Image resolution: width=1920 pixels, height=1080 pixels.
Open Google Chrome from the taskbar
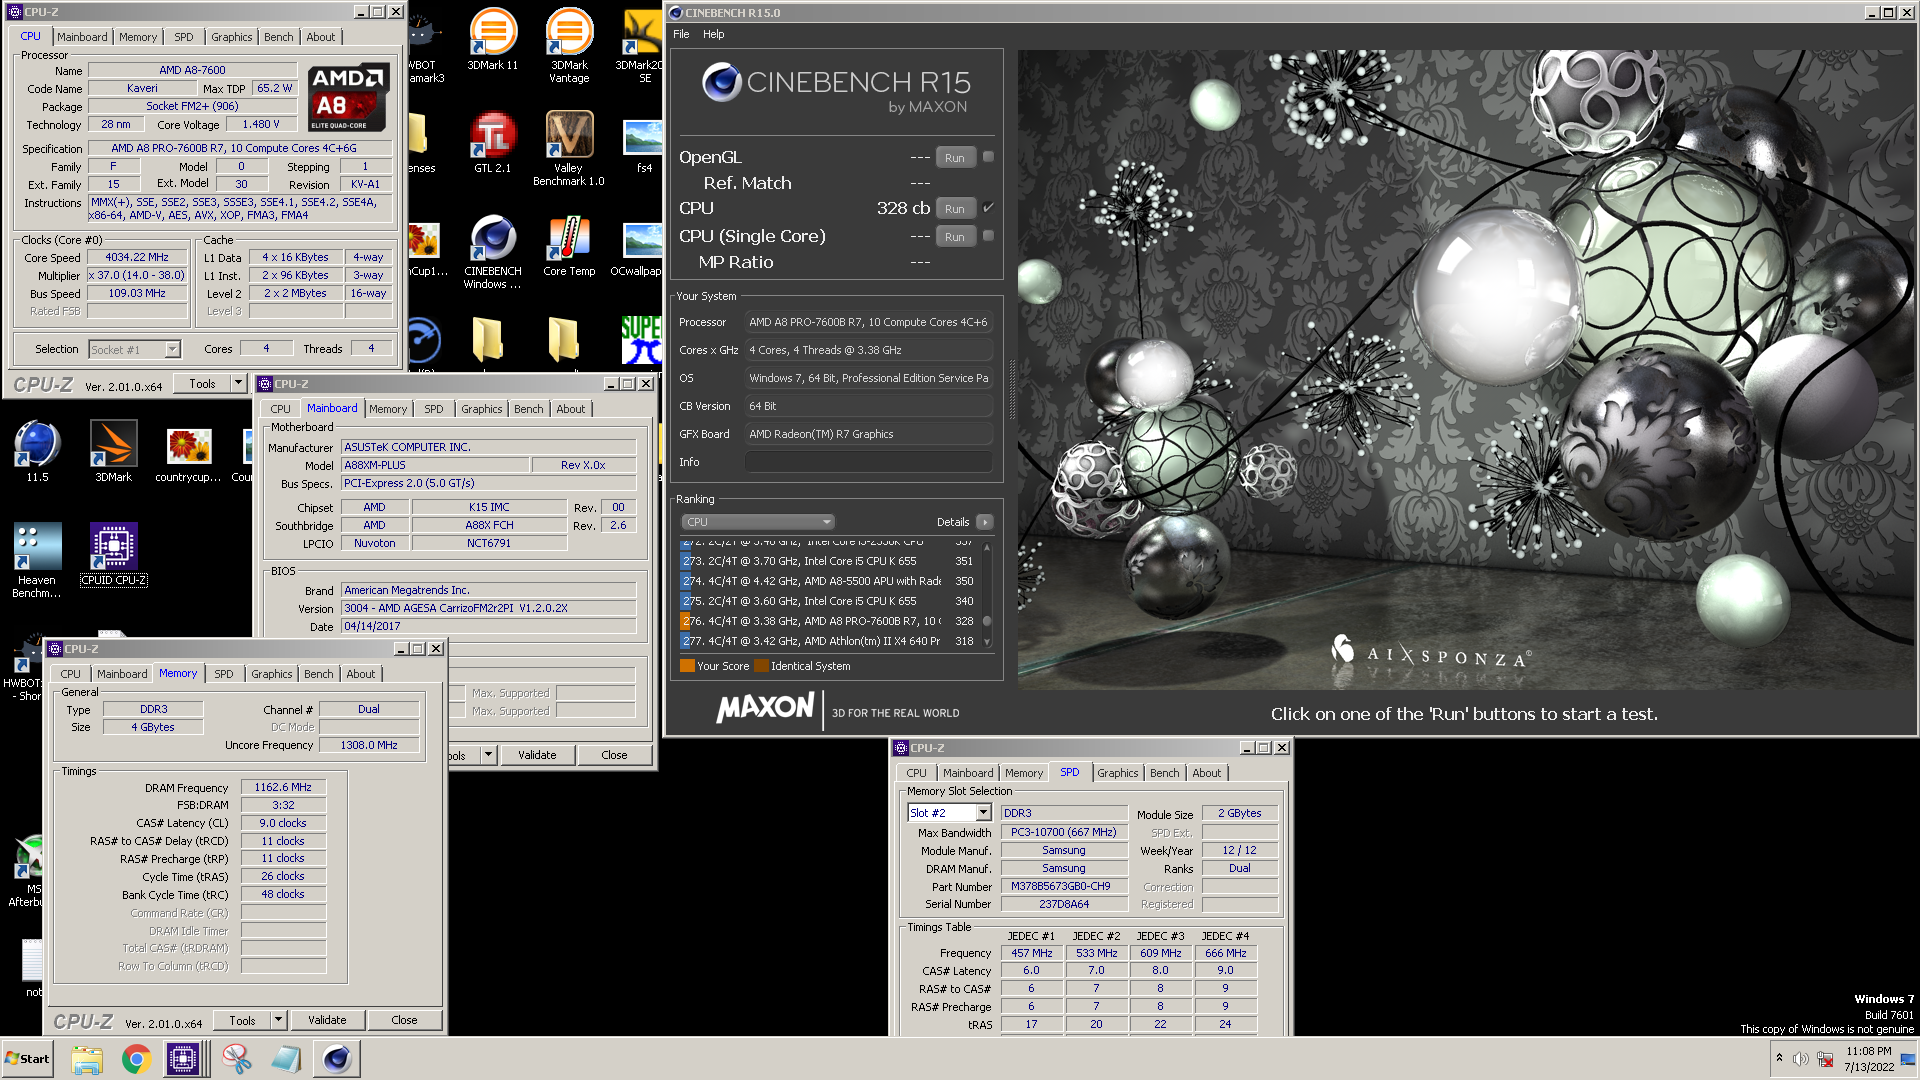tap(136, 1059)
